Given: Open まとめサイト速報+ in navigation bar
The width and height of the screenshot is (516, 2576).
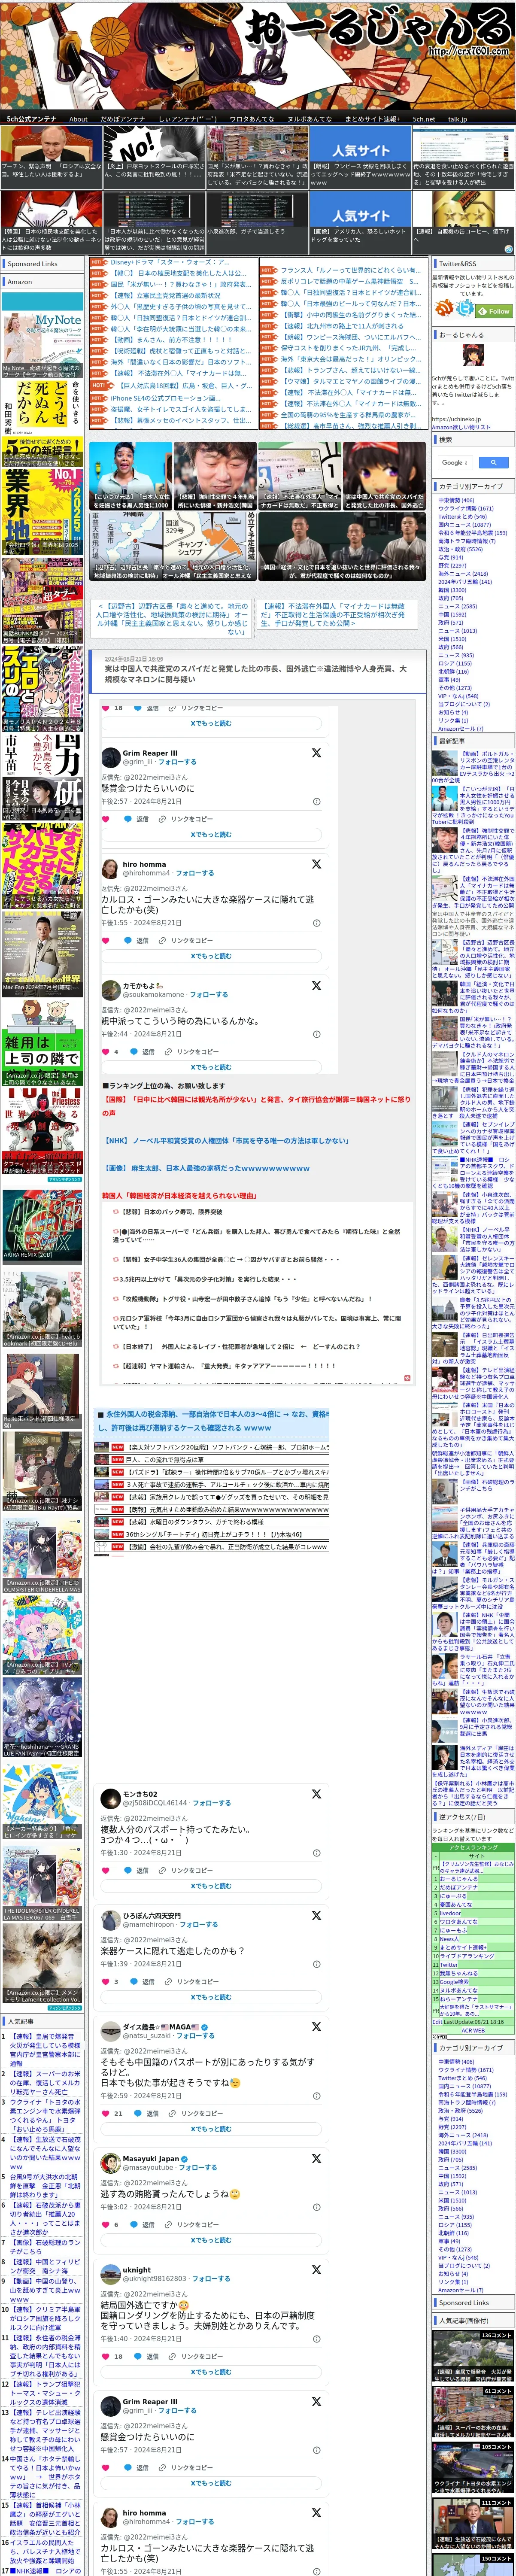Looking at the screenshot, I should (373, 119).
